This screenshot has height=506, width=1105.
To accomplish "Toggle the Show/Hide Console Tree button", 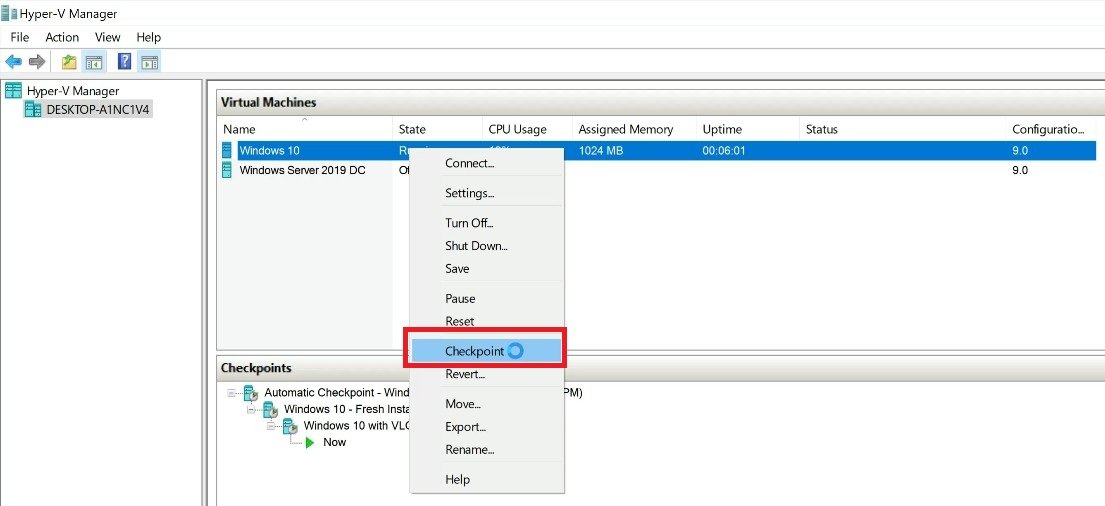I will click(94, 62).
